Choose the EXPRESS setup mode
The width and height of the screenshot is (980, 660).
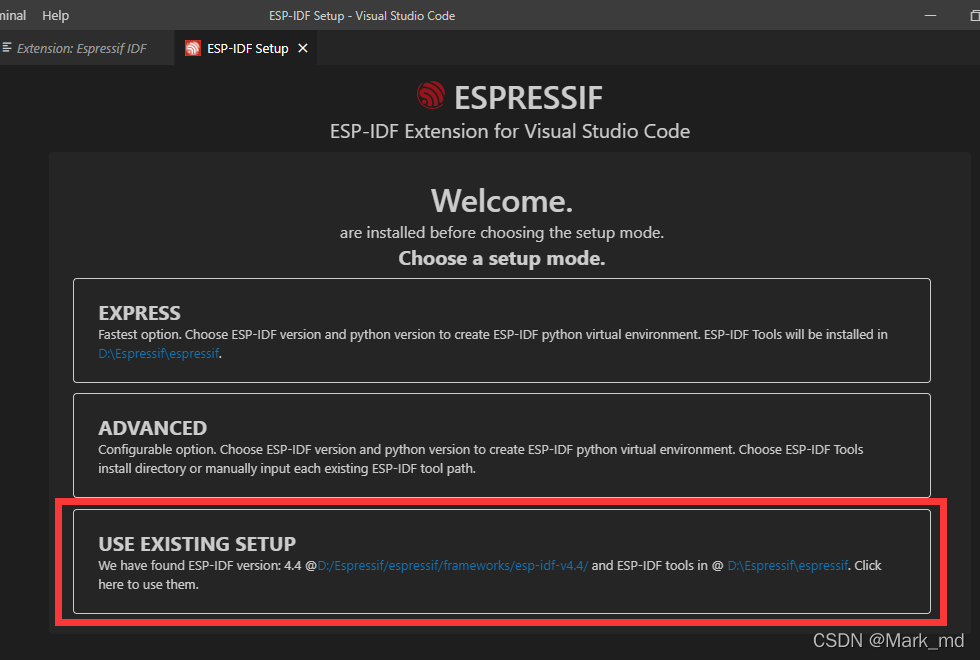pos(502,331)
